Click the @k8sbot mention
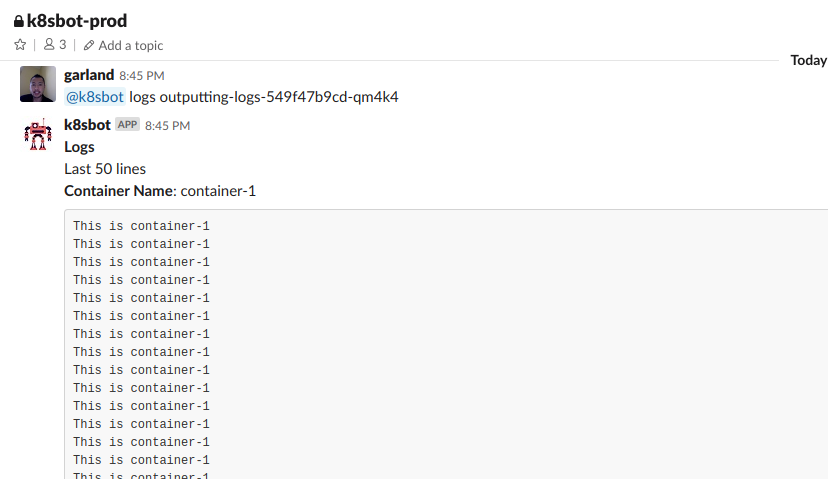Screen dimensions: 828x479 click(x=95, y=97)
